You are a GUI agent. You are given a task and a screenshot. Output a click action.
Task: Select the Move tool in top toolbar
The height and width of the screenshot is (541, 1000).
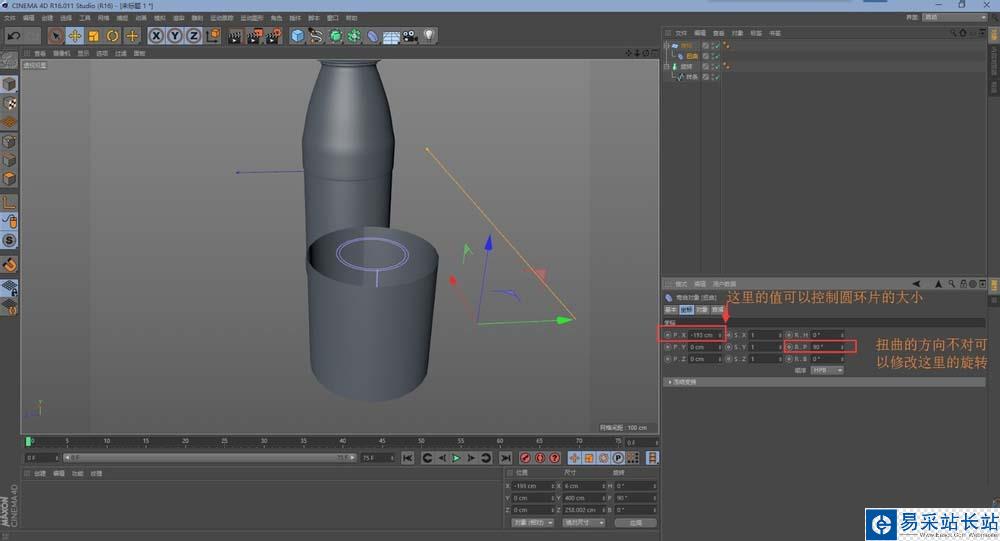[x=74, y=36]
